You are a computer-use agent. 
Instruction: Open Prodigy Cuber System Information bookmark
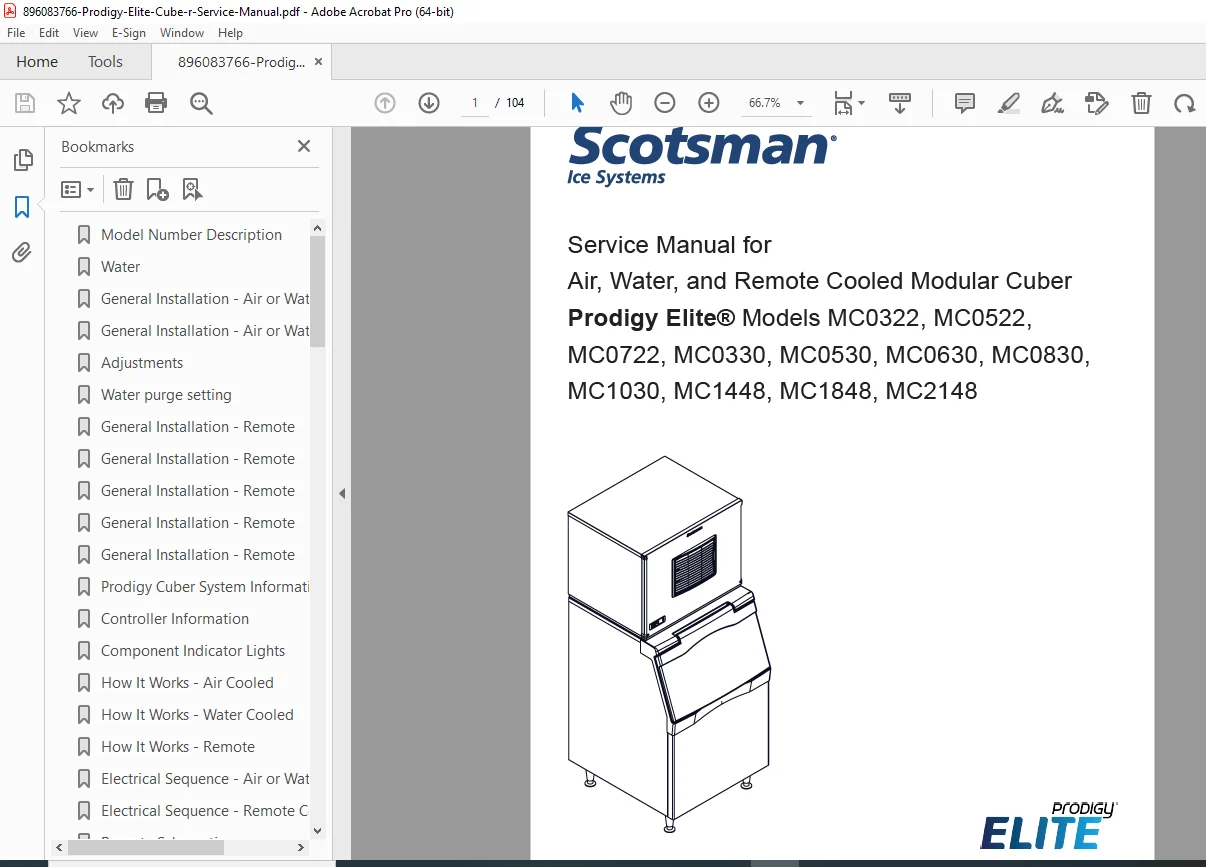(x=205, y=587)
